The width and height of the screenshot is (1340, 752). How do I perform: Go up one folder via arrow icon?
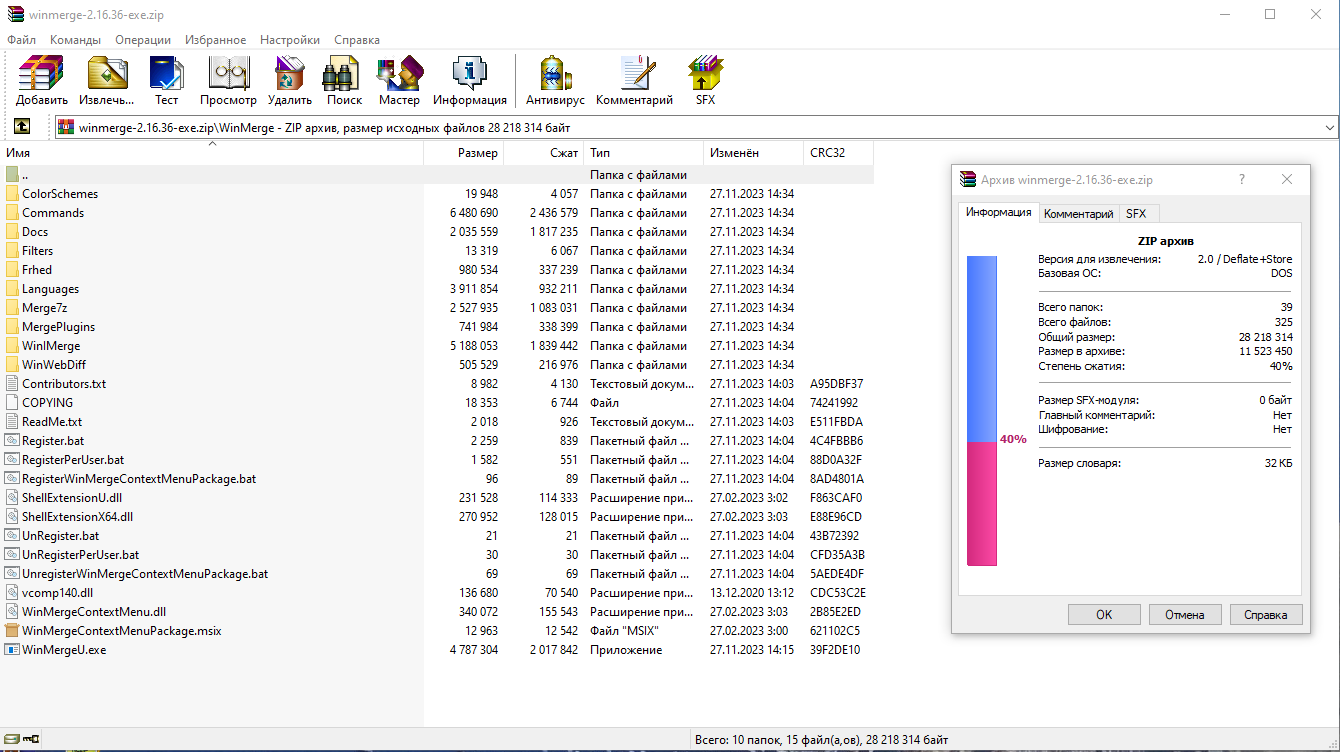[x=22, y=127]
